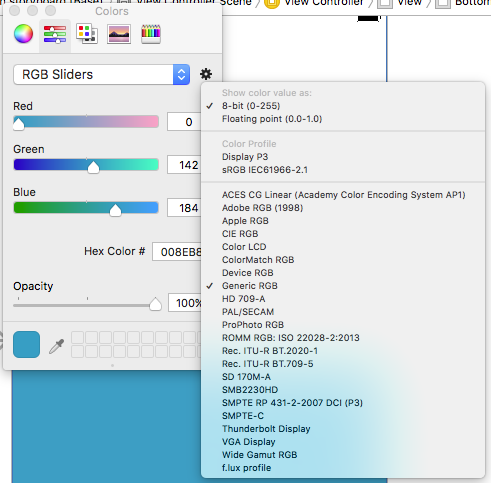Click the Red value field
Screen dimensions: 491x483
184,122
